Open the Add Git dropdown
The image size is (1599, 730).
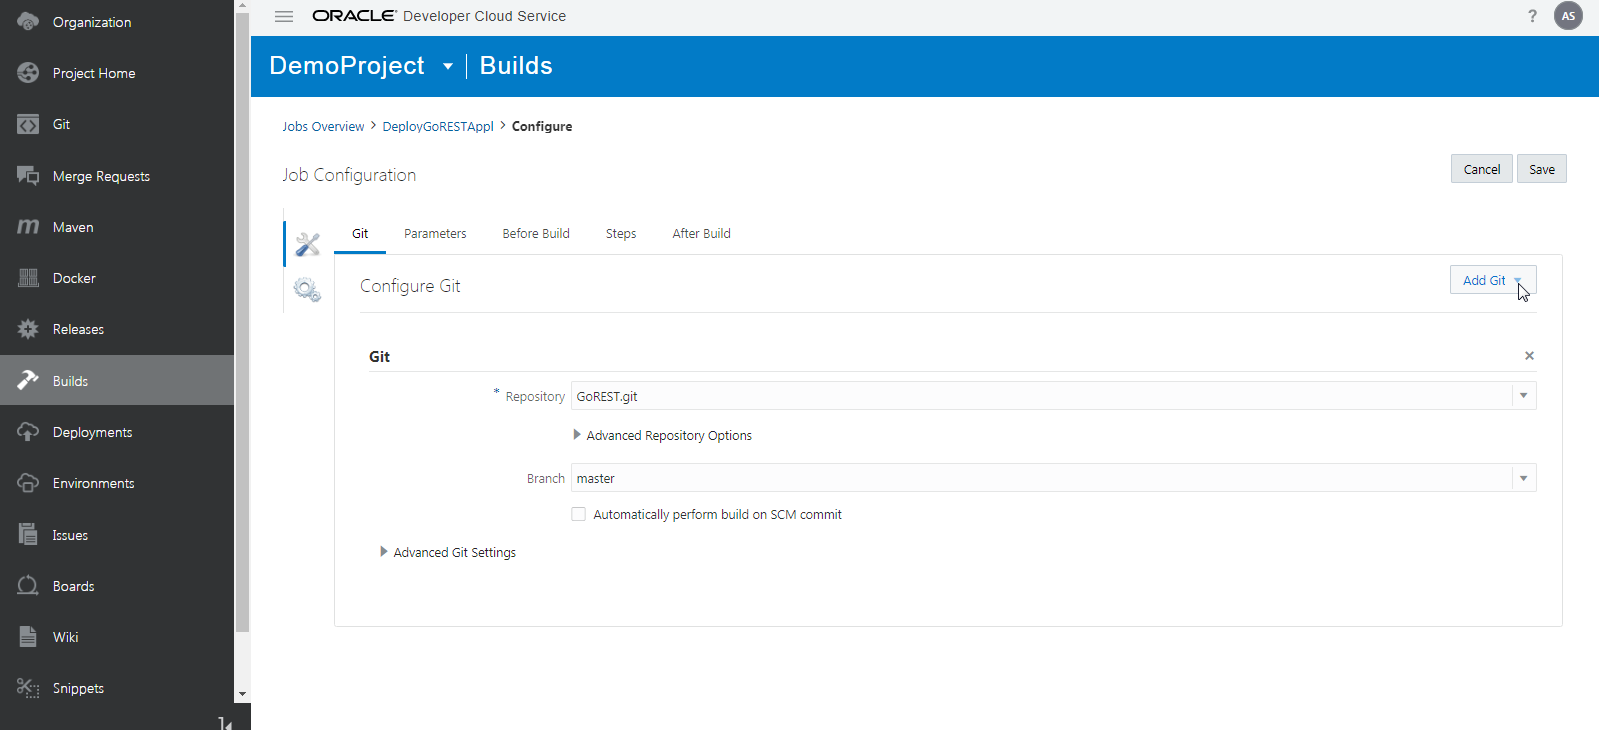tap(1492, 280)
